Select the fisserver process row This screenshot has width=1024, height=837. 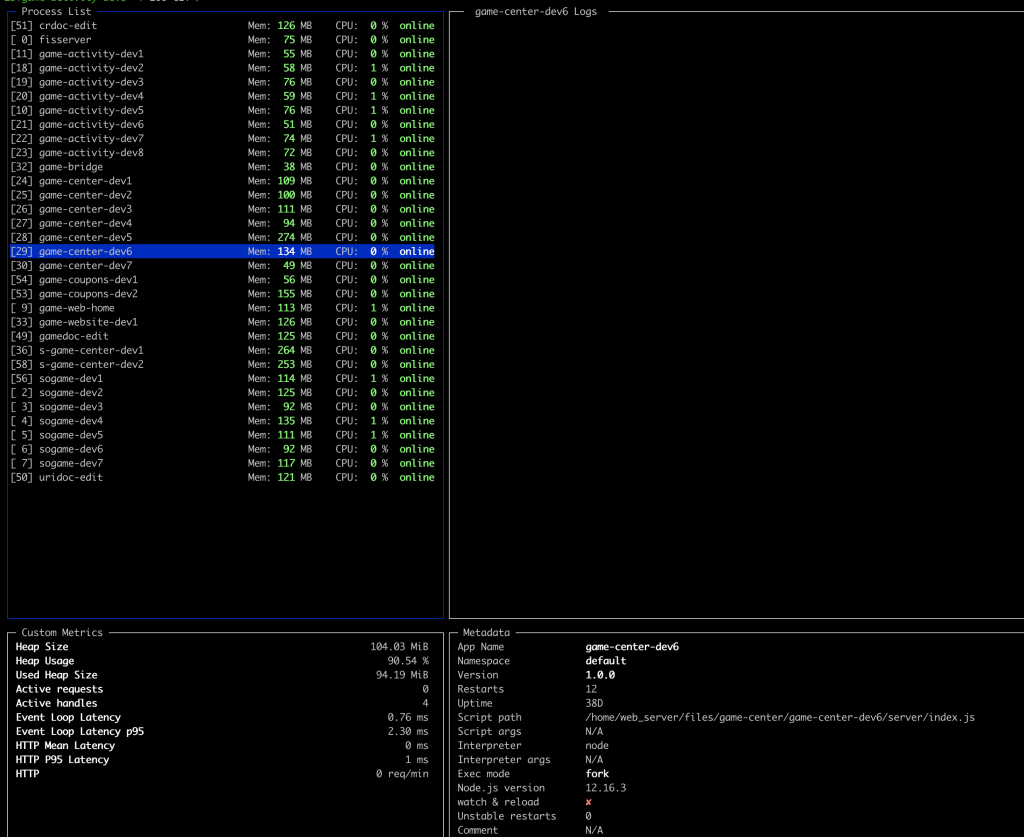[222, 40]
